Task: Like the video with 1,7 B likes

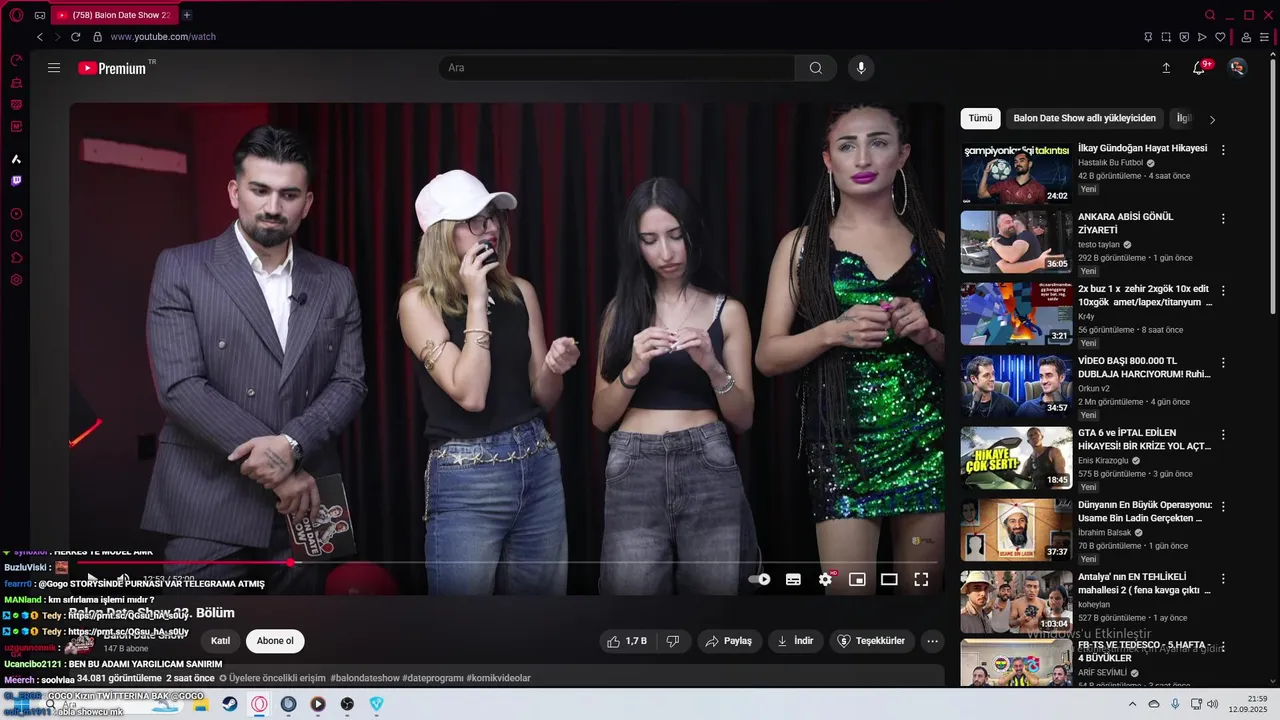Action: (627, 641)
